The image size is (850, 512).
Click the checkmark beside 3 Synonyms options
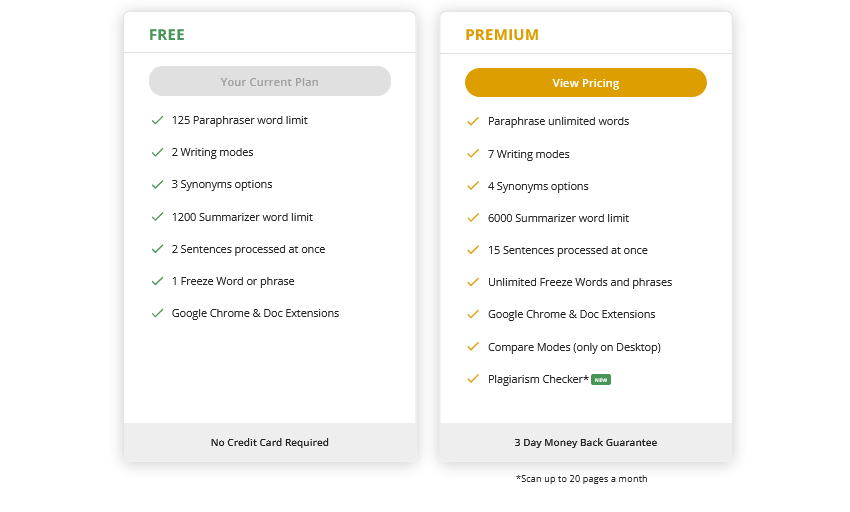pyautogui.click(x=157, y=184)
